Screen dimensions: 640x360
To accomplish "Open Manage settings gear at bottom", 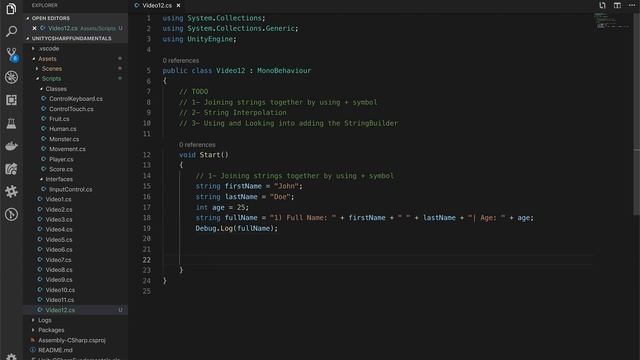I will [x=11, y=357].
